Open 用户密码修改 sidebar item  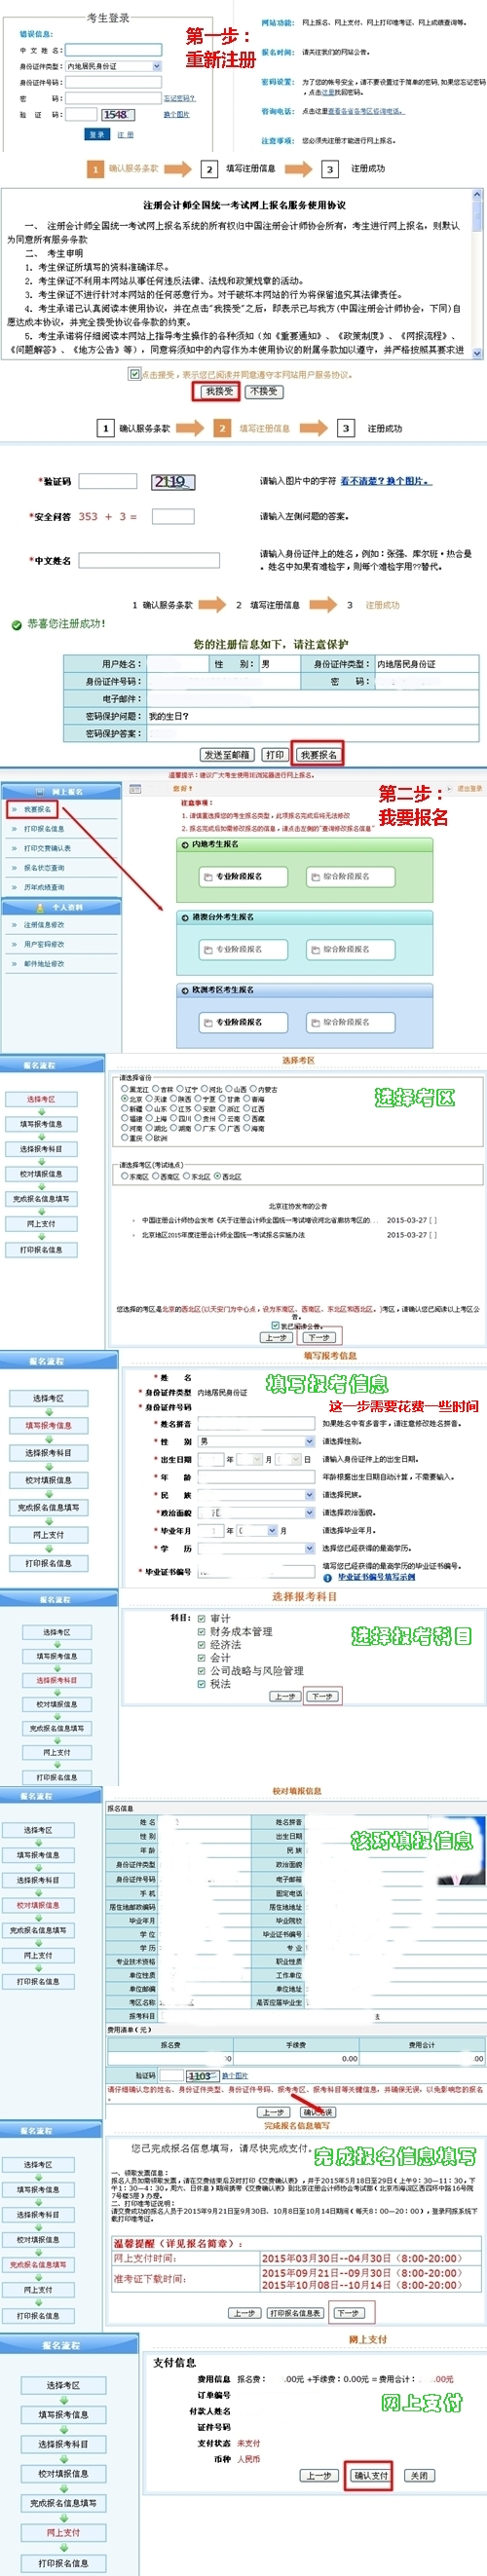coord(44,944)
